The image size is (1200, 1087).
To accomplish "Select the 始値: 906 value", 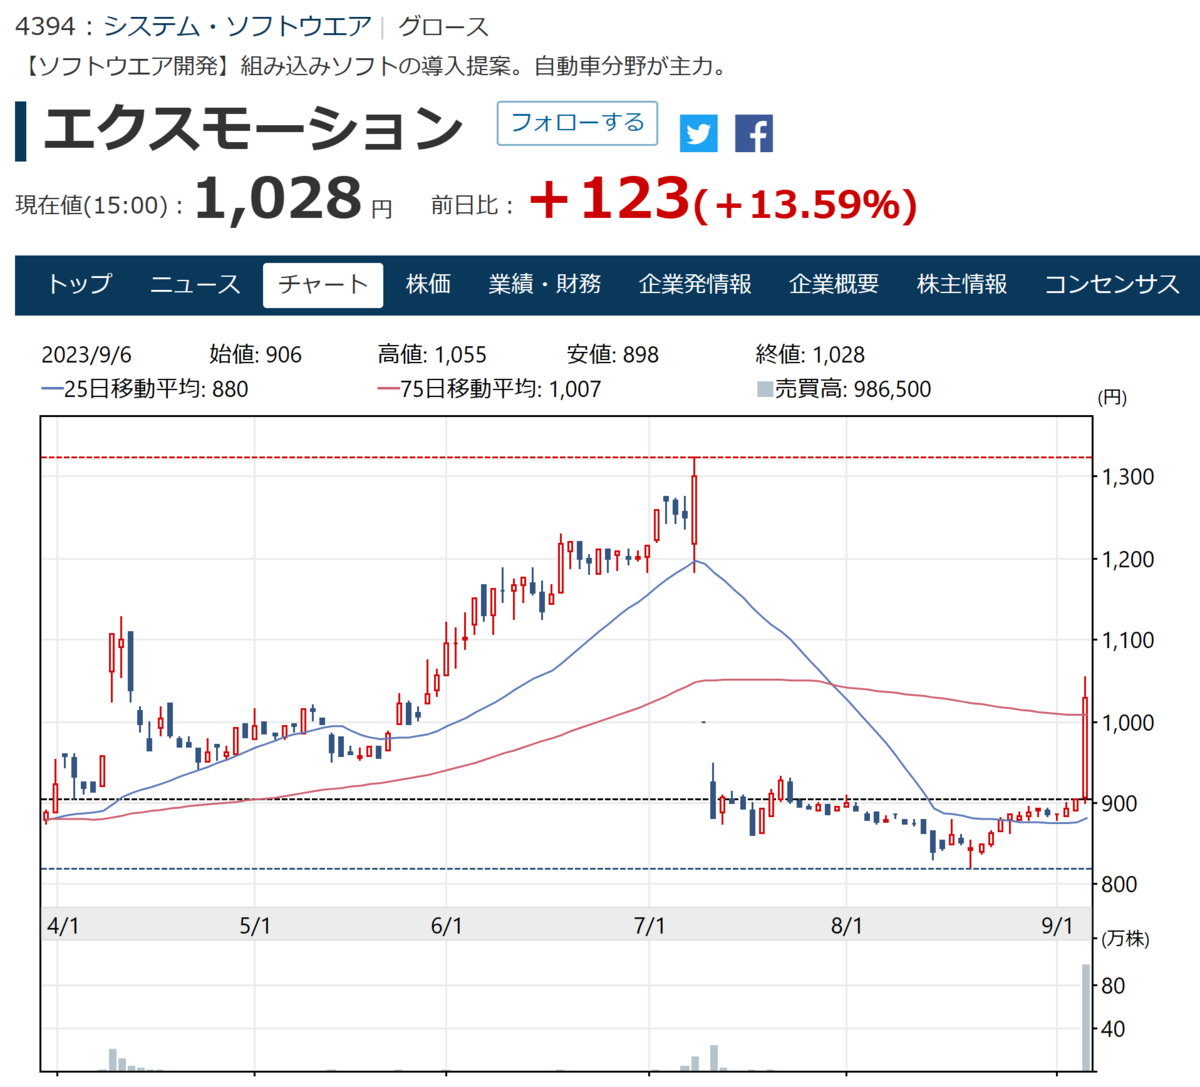I will click(x=255, y=355).
